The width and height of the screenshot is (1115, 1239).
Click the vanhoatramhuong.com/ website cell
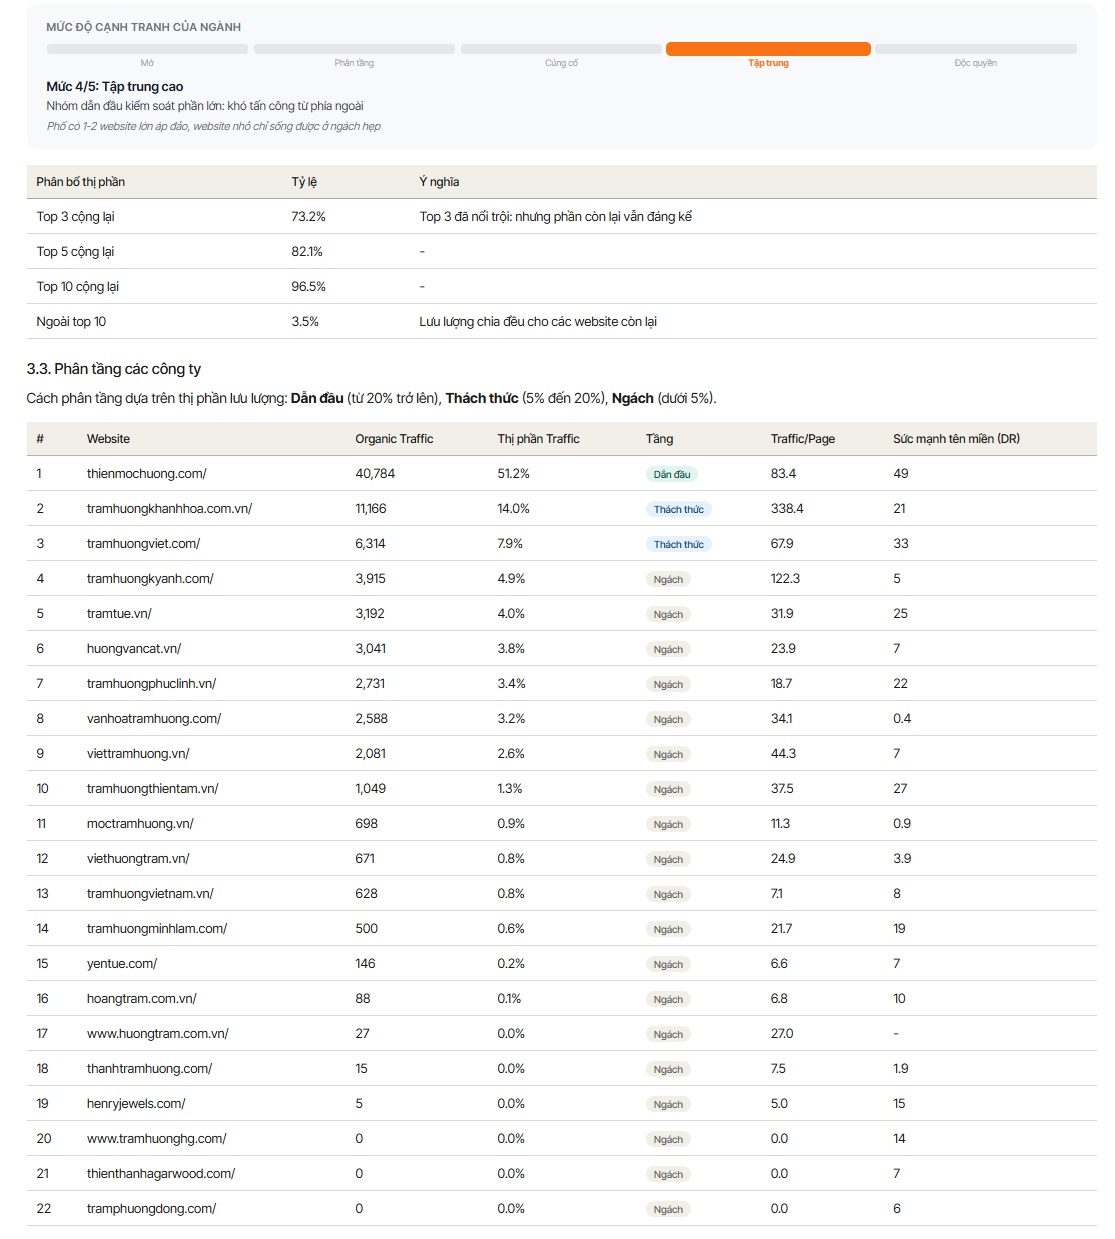154,719
